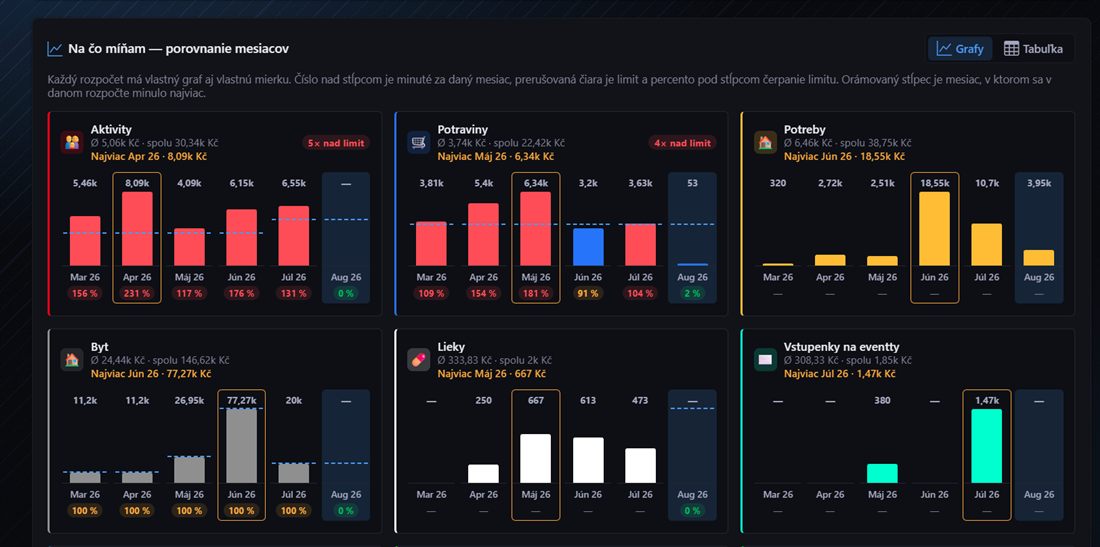
Task: Click 'Najviac Apr 26 · 8,09k Kč' text
Action: pyautogui.click(x=149, y=156)
